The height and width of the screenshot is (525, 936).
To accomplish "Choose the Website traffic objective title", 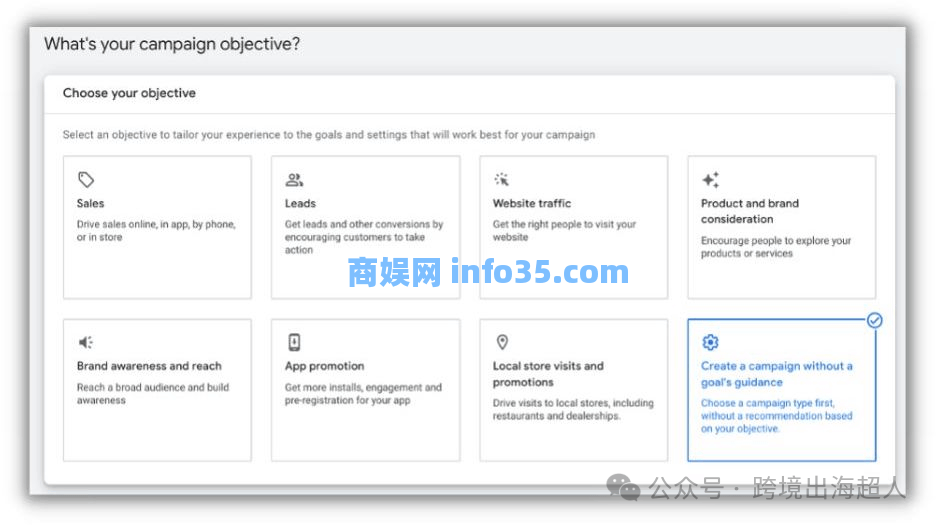I will [532, 203].
